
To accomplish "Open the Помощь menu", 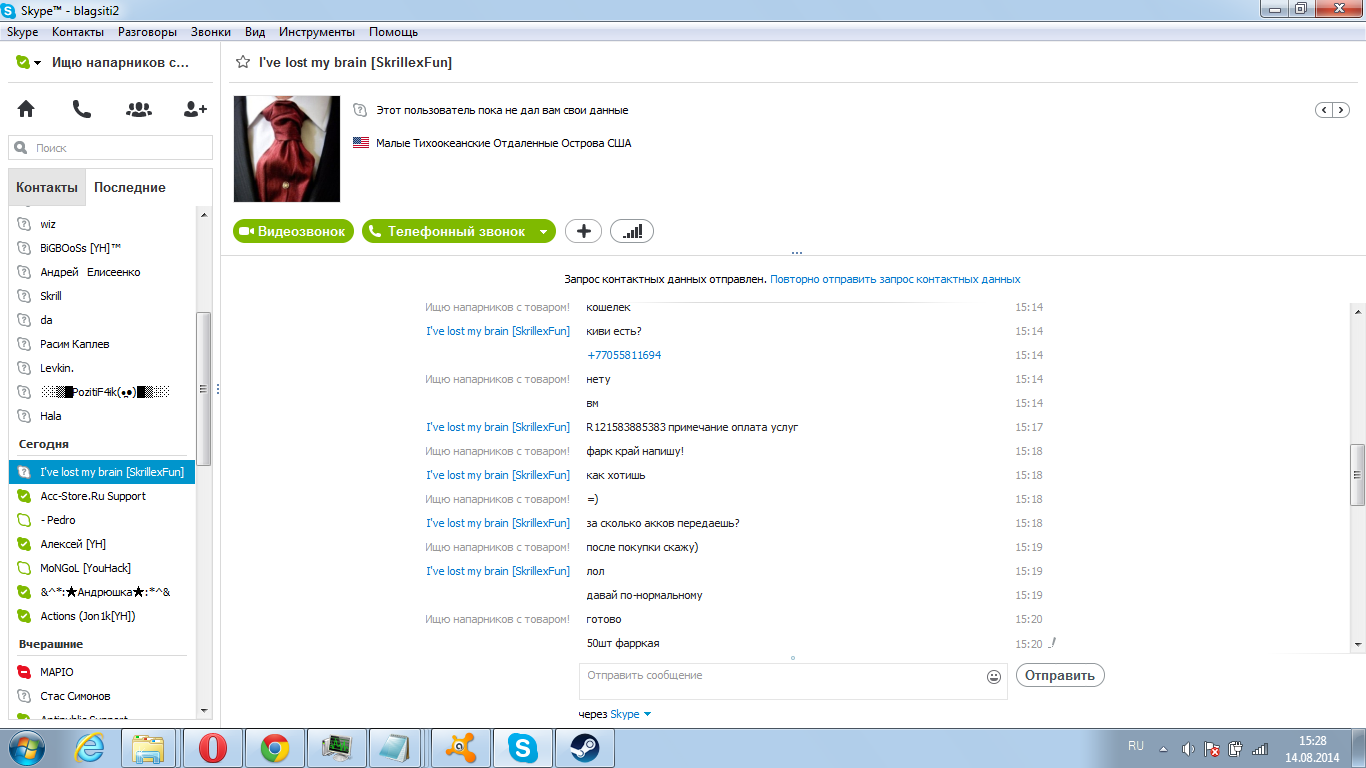I will pos(394,32).
